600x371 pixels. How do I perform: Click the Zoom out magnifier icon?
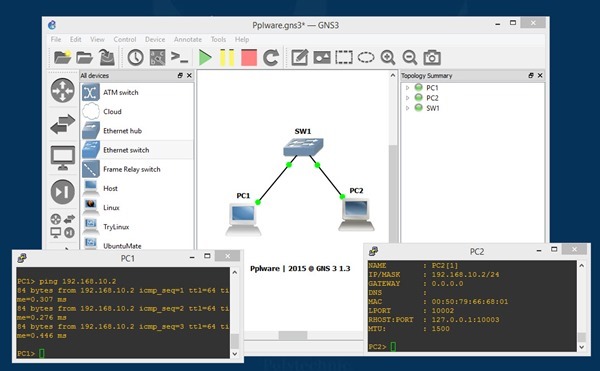click(x=410, y=58)
